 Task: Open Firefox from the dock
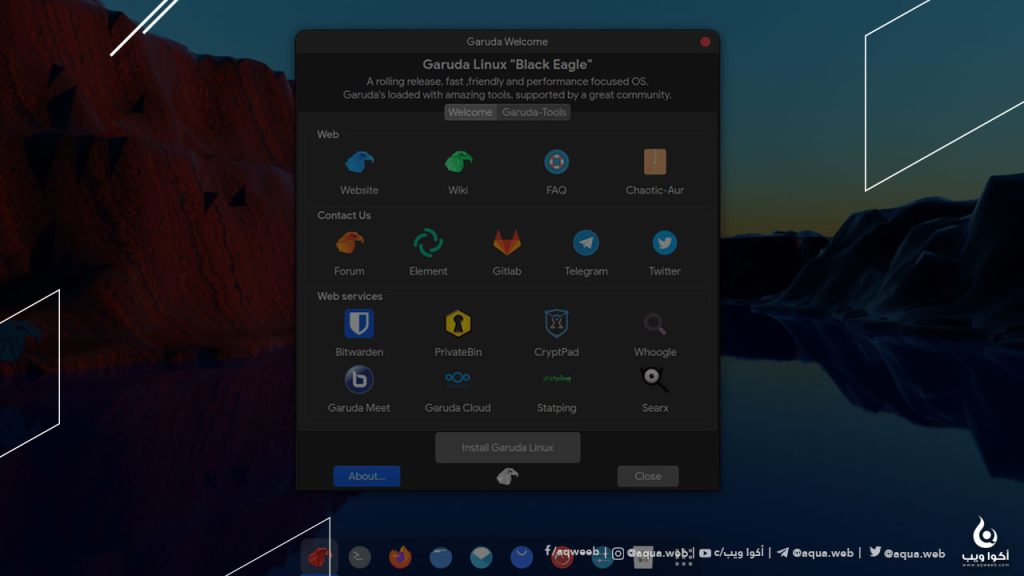[x=400, y=557]
